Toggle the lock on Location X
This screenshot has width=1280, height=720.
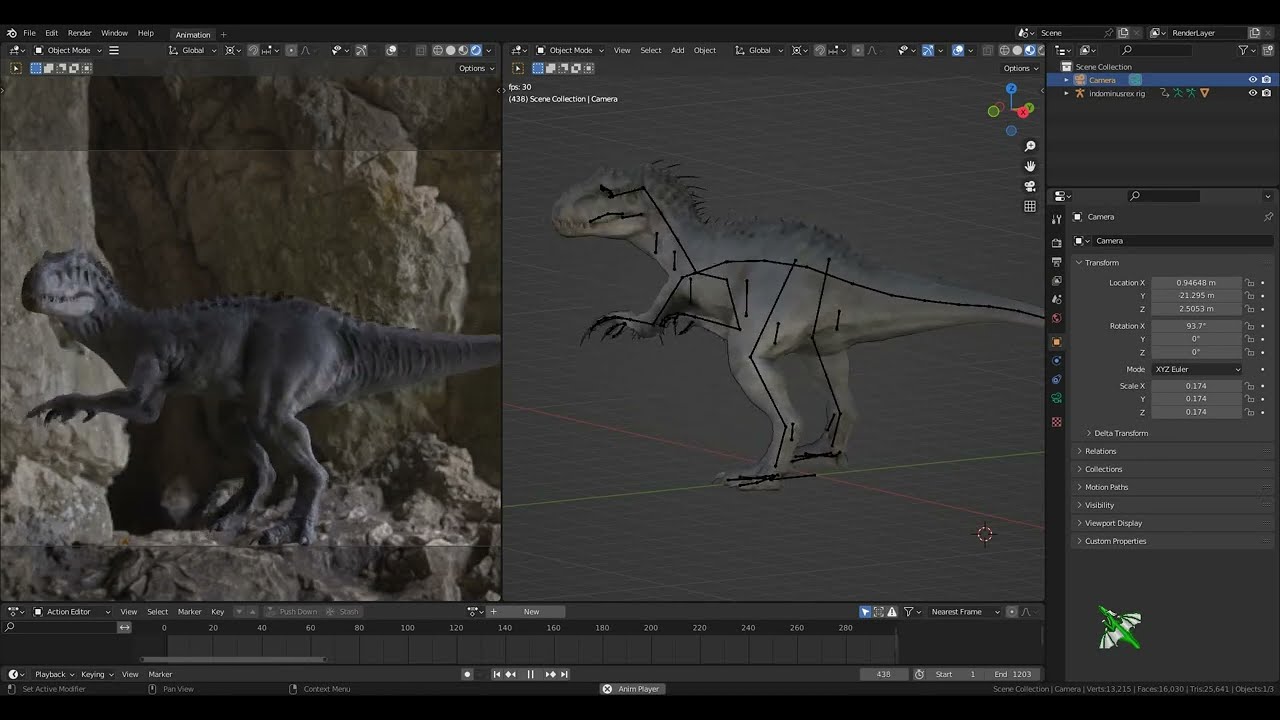click(x=1249, y=283)
